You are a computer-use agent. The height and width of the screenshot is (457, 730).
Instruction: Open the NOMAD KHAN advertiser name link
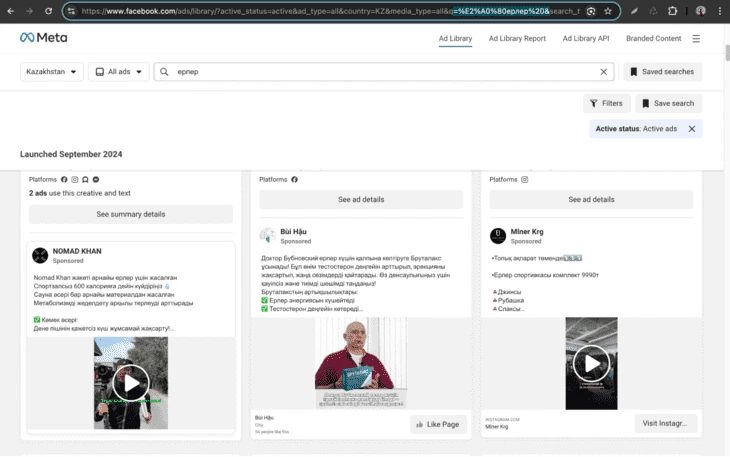[77, 251]
